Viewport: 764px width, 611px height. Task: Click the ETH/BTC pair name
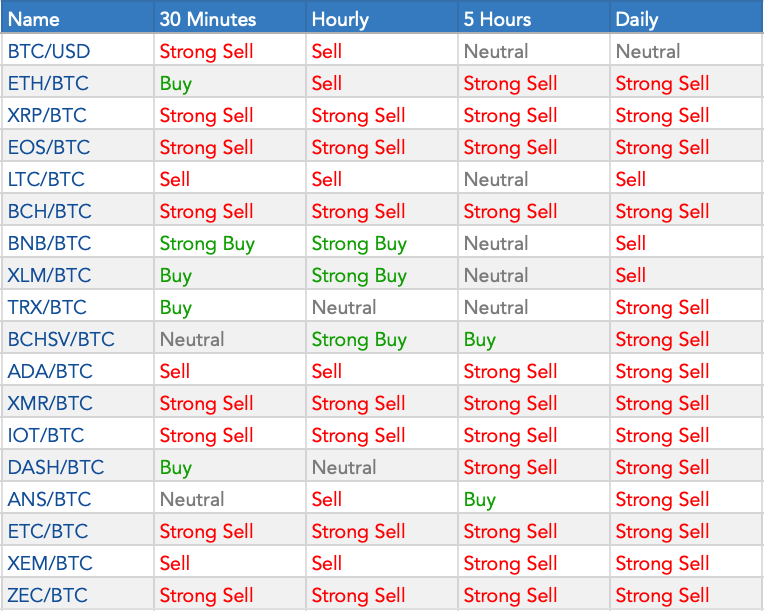[x=48, y=83]
